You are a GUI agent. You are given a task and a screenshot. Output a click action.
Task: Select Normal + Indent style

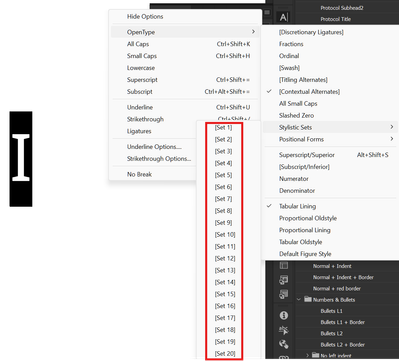pos(332,266)
